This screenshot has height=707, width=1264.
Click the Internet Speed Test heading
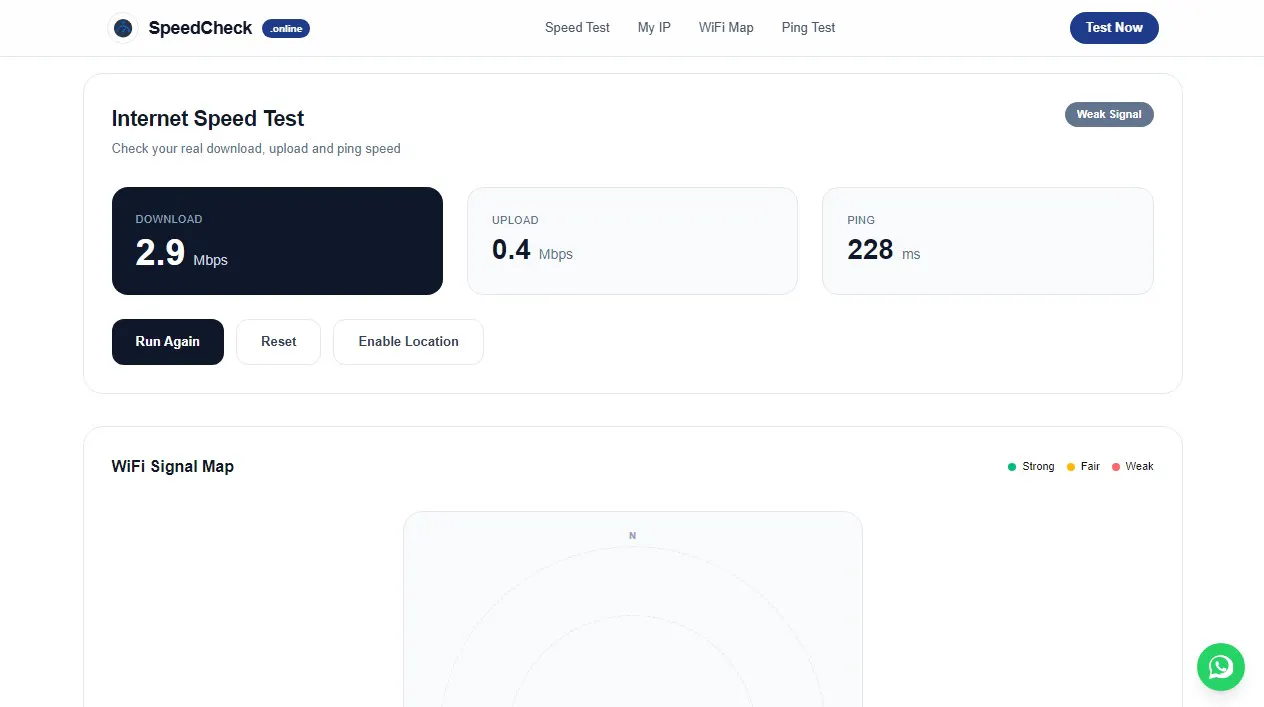click(208, 118)
